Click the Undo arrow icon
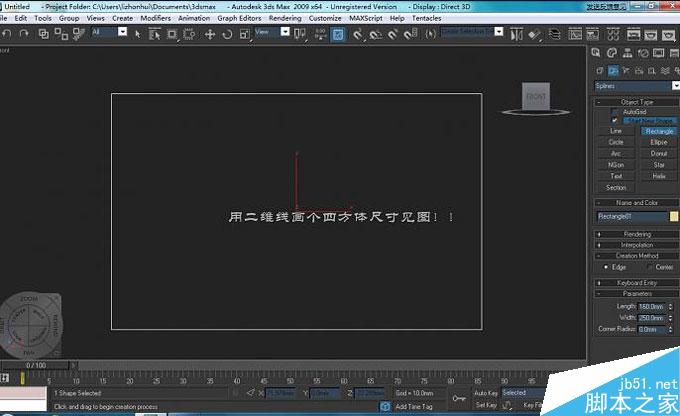 pos(7,34)
